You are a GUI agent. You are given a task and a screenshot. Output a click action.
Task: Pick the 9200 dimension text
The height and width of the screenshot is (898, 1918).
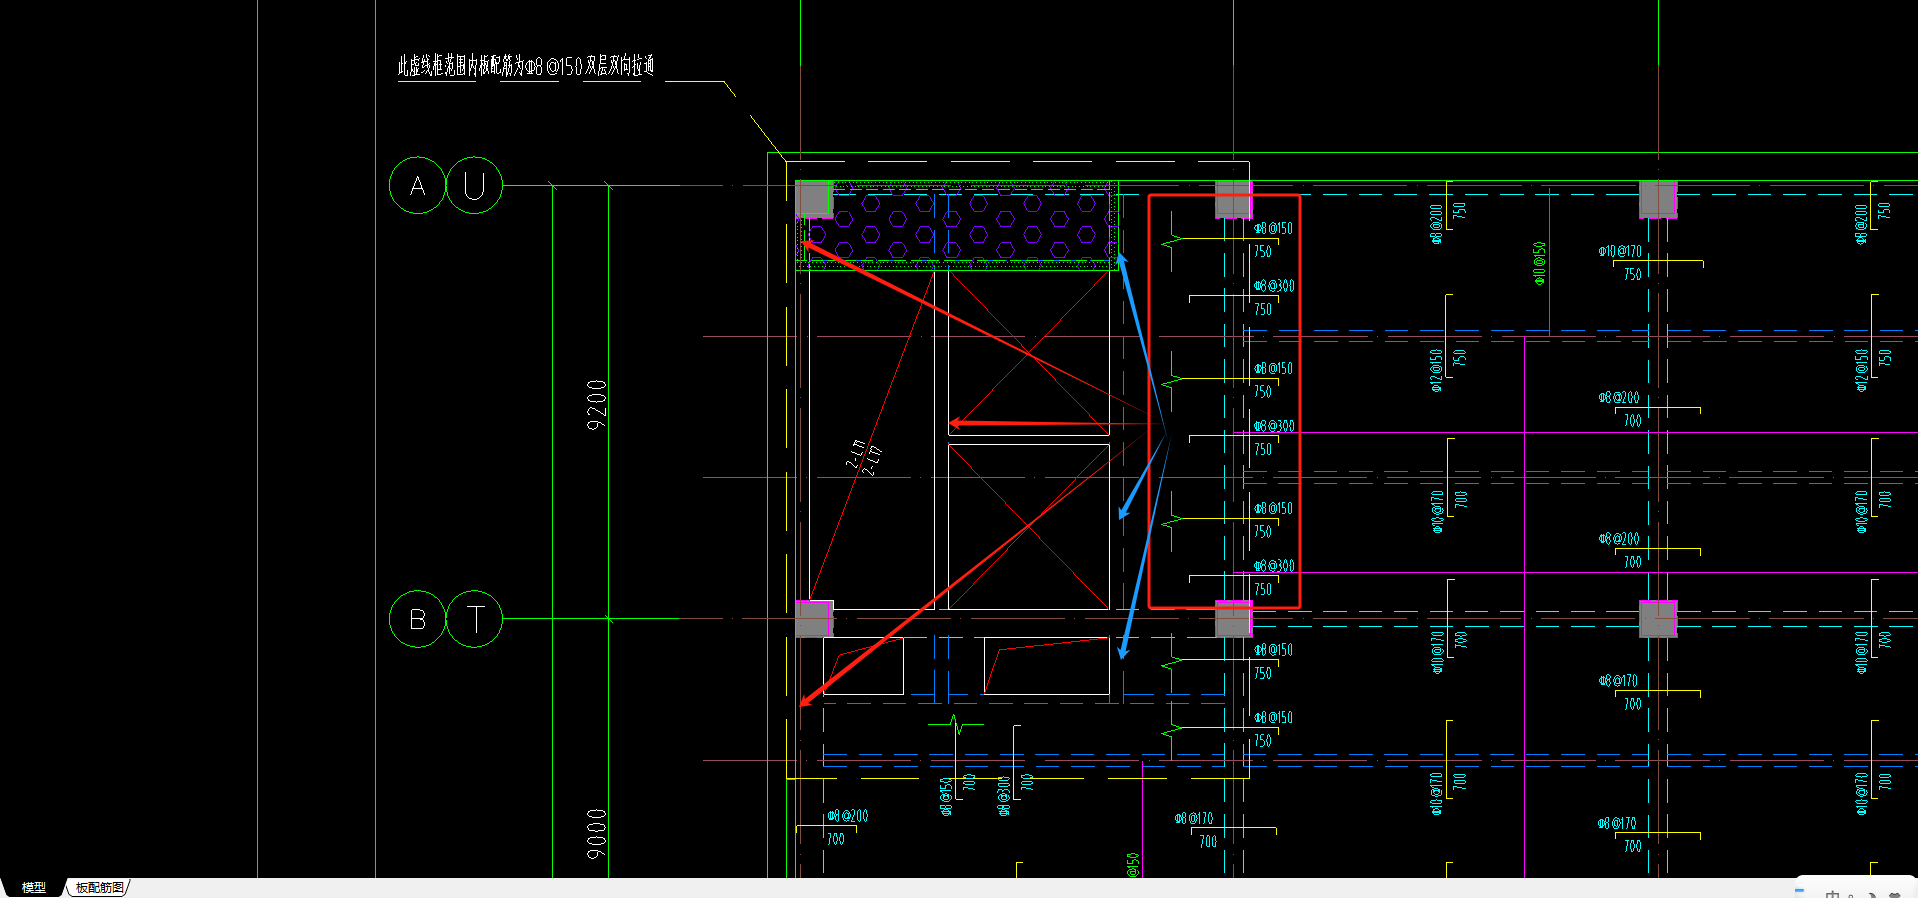click(596, 405)
